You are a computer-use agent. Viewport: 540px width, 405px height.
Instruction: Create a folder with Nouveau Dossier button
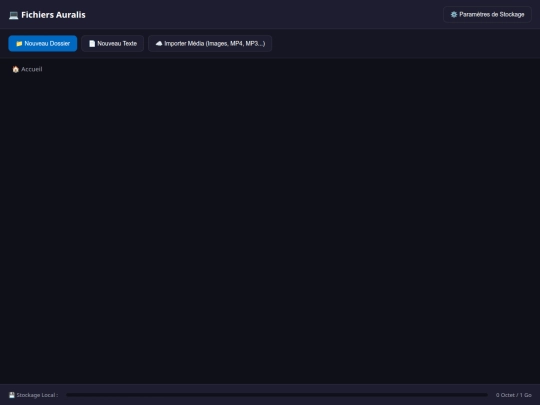pos(43,43)
